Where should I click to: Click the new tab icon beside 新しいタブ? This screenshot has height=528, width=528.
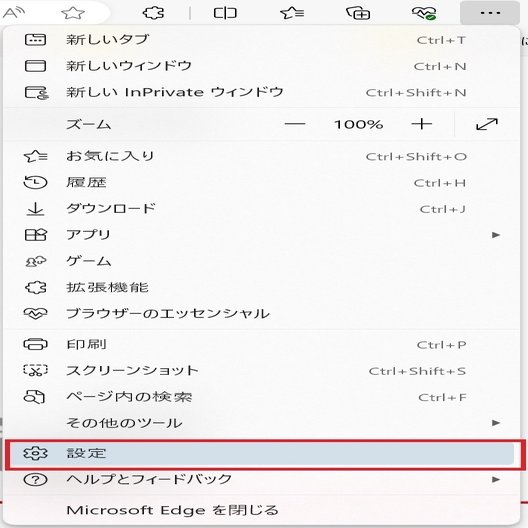(35, 40)
